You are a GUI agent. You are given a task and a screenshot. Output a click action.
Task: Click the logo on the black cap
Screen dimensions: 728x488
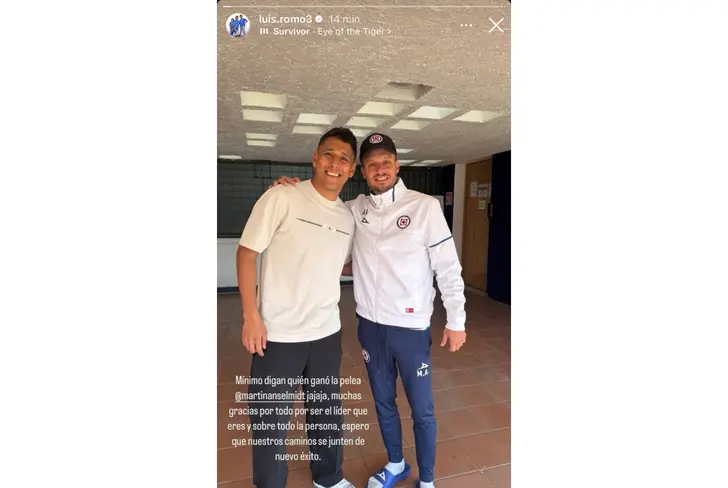(376, 138)
